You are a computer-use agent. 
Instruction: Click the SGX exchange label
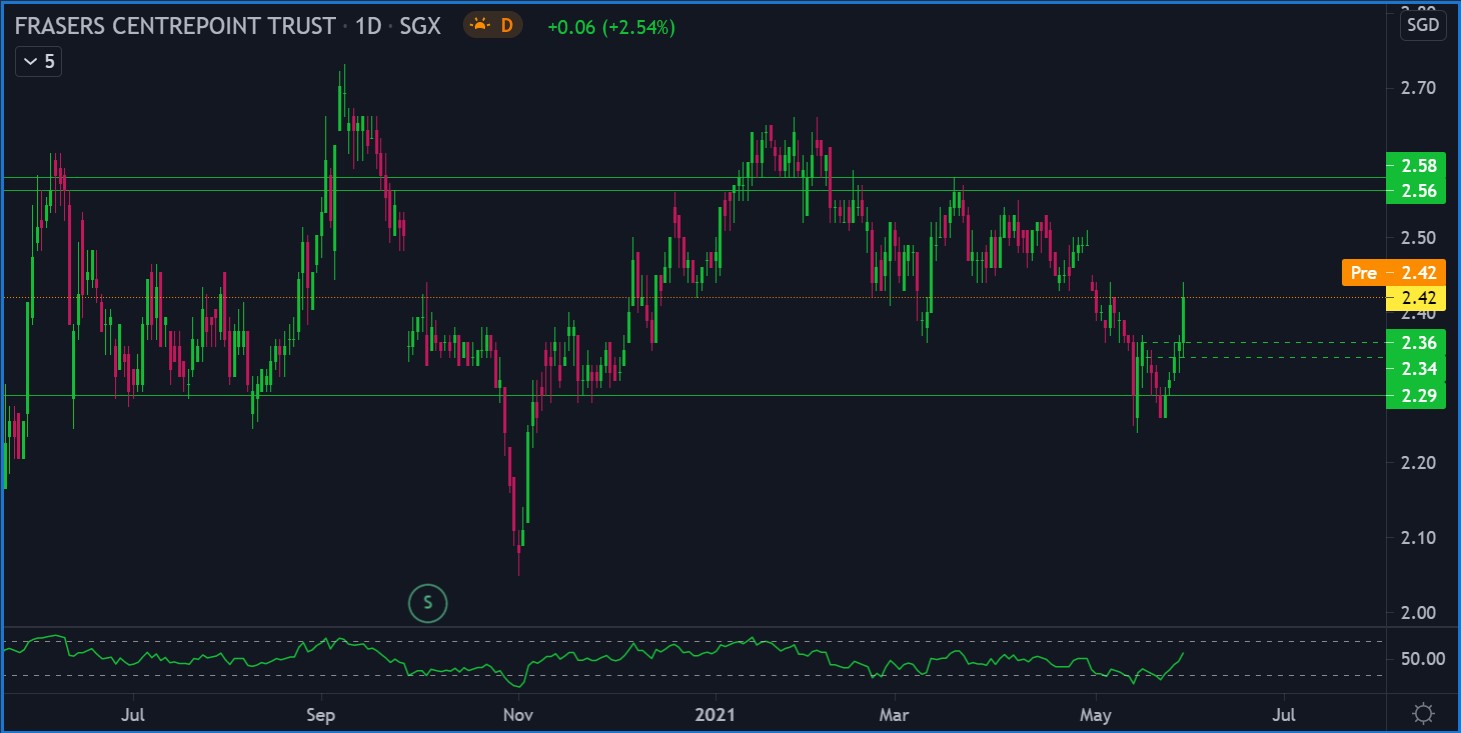[420, 26]
